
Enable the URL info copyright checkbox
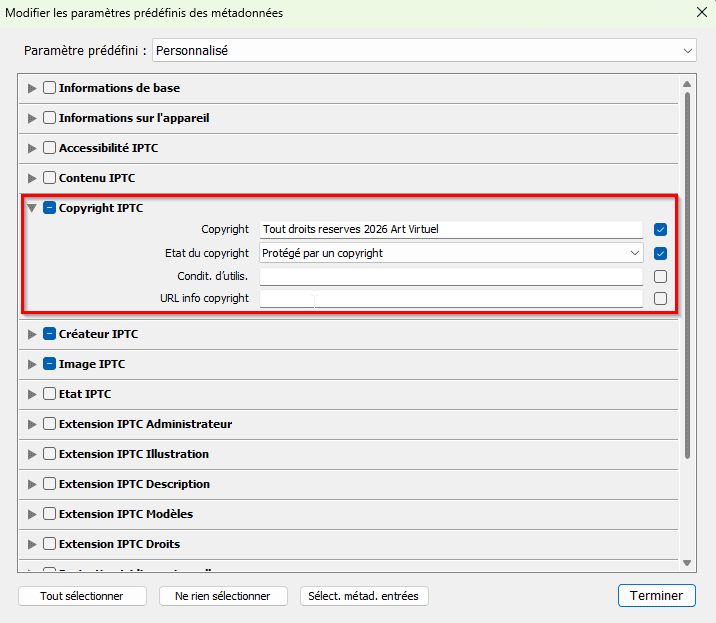pyautogui.click(x=660, y=298)
